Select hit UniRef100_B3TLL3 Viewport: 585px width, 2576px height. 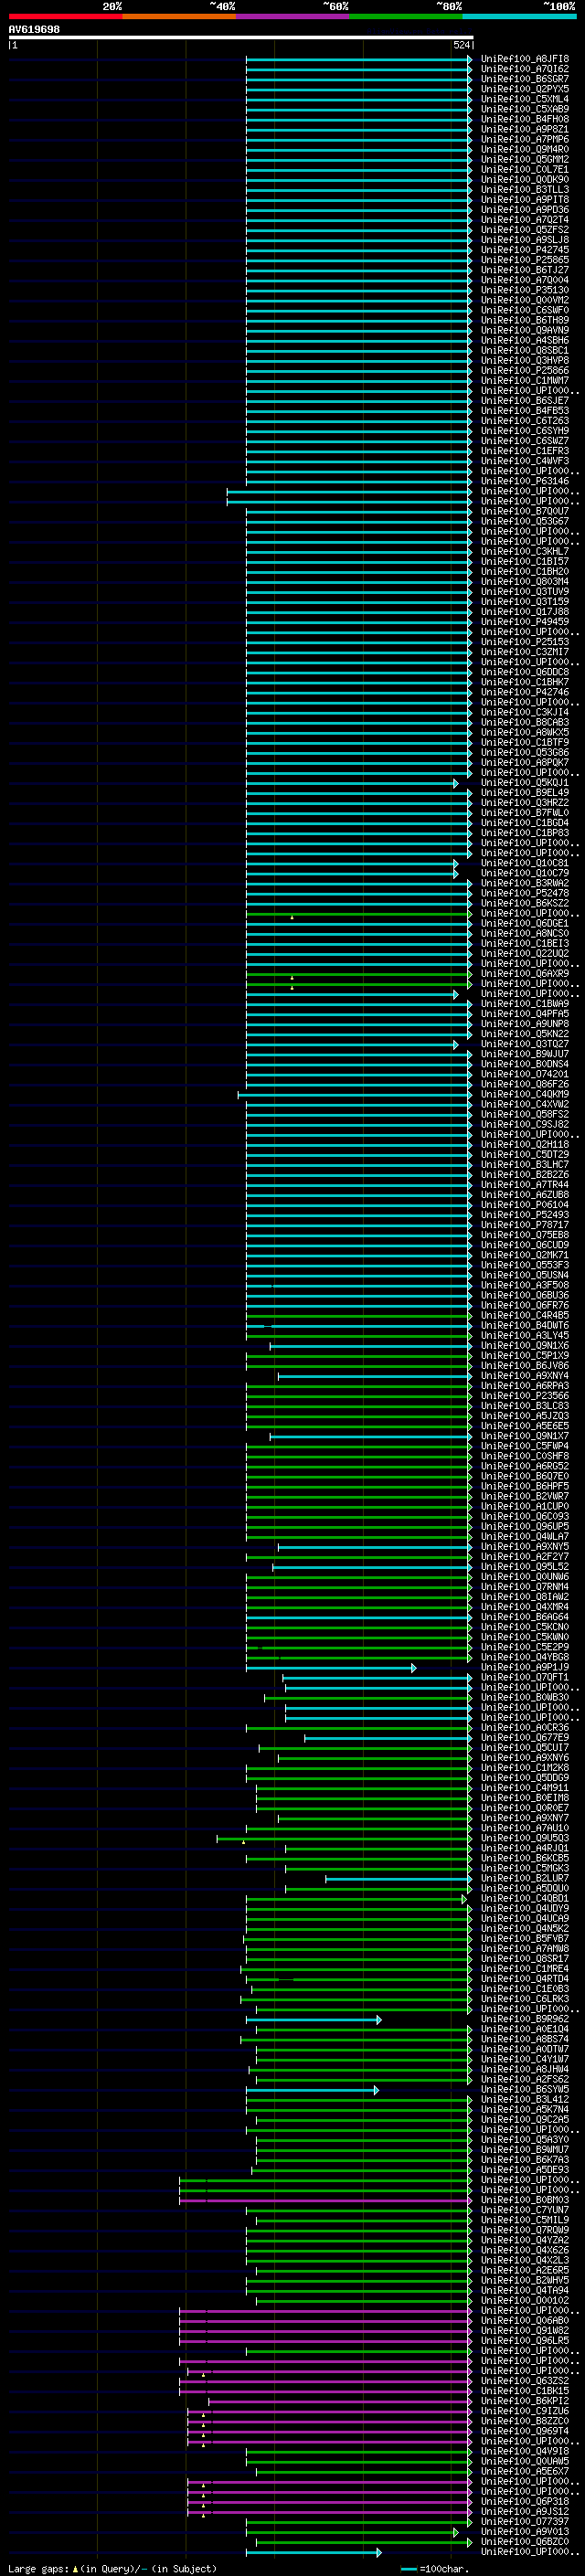(525, 189)
